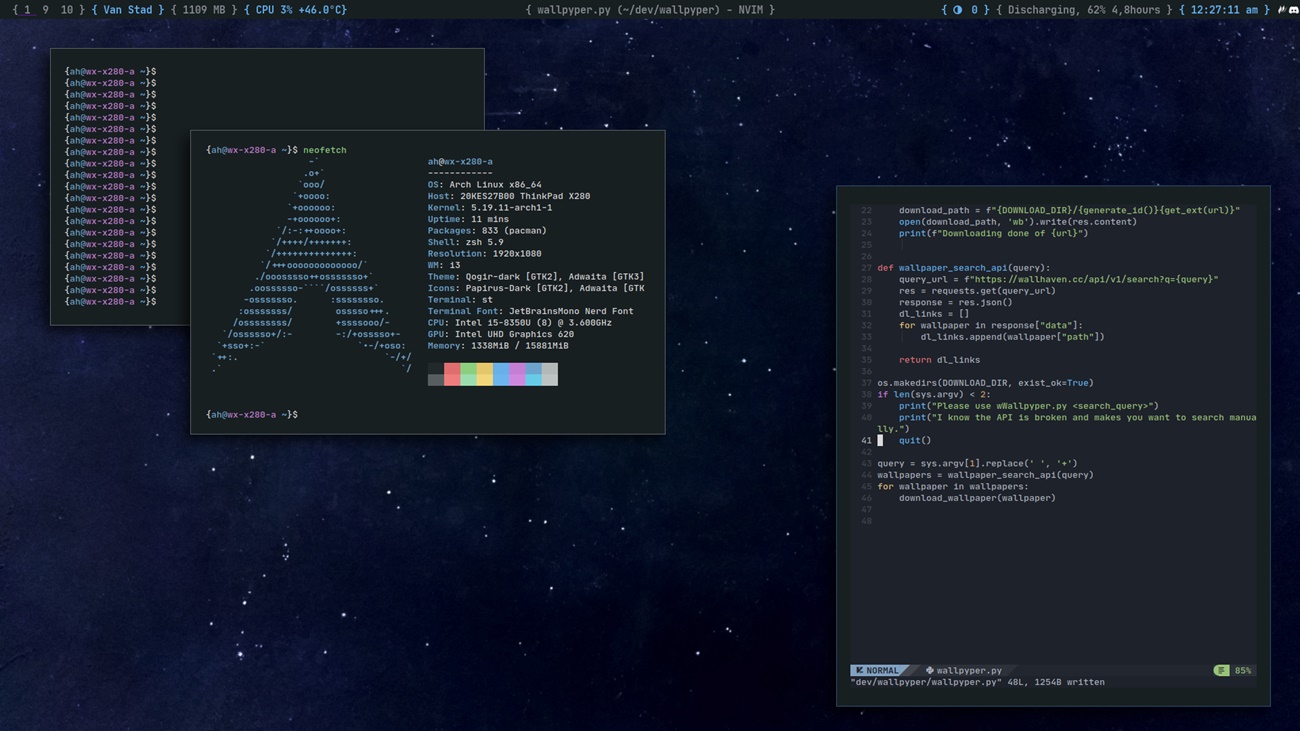Click wallpyper.py filename in Neovim statusline
Screen dimensions: 1300x731
(x=968, y=670)
